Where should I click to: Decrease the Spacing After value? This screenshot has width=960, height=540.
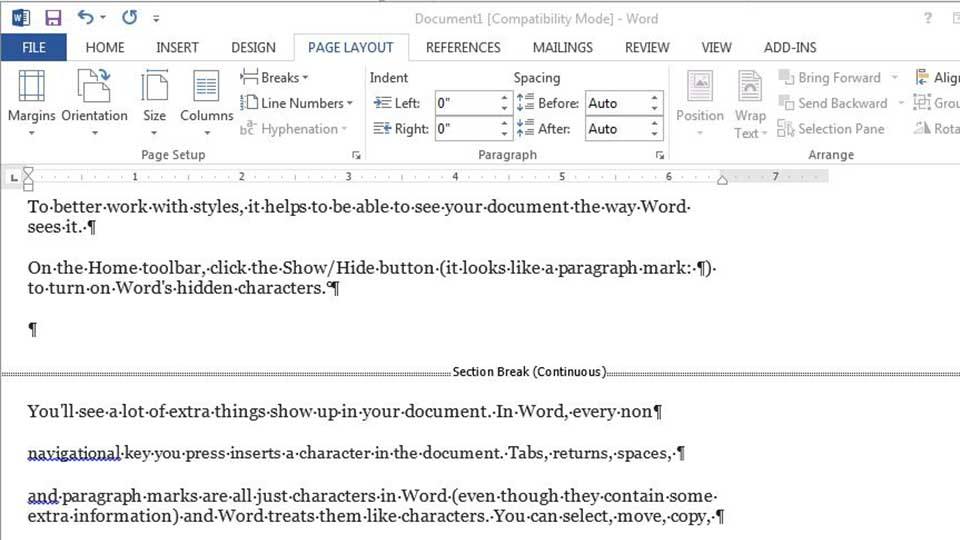655,134
